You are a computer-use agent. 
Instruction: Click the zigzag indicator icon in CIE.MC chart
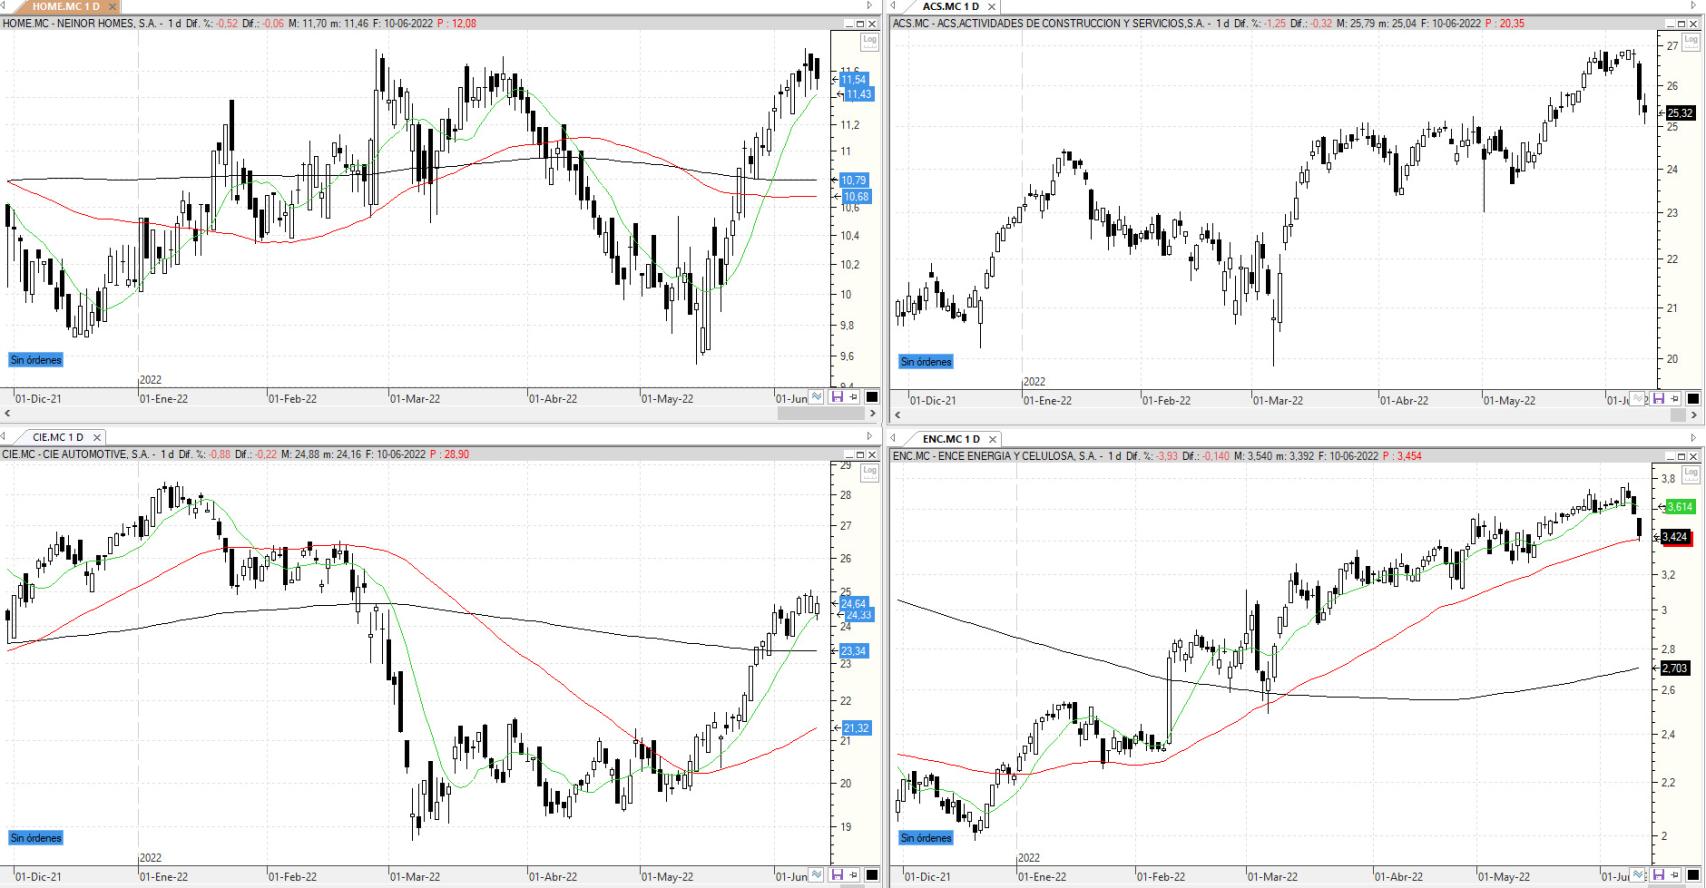coord(817,876)
